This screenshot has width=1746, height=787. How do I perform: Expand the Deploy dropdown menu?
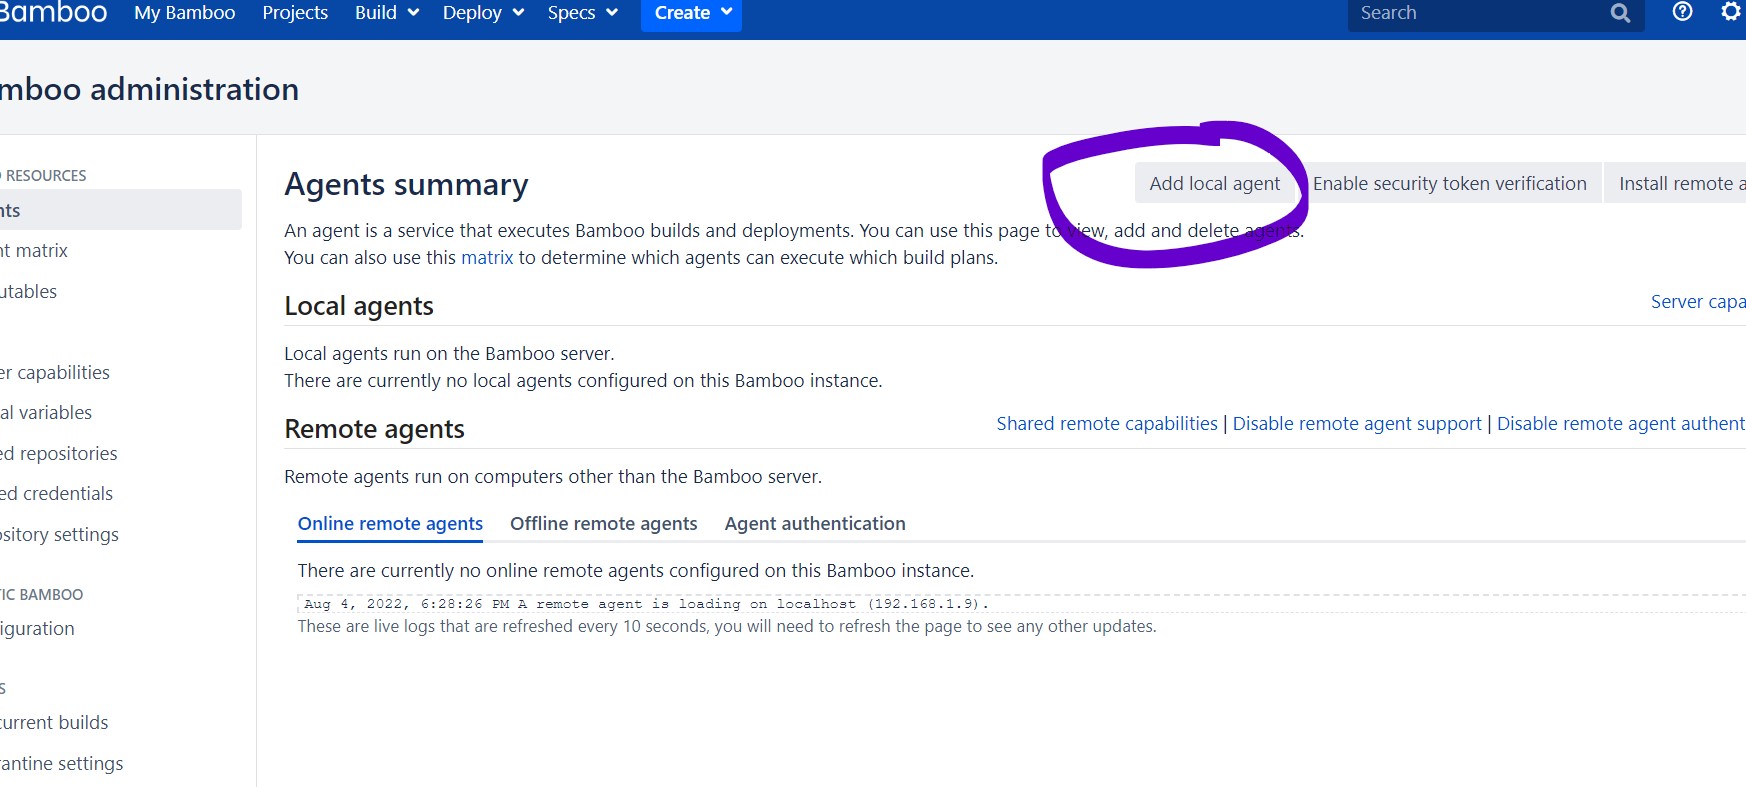483,13
